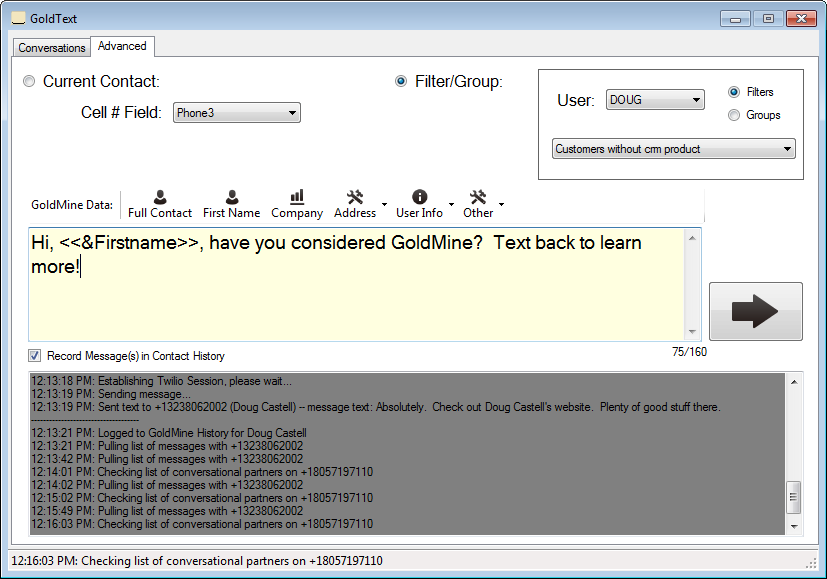The height and width of the screenshot is (579, 827).
Task: Open the Cell # Field Phone3 dropdown
Action: [237, 113]
